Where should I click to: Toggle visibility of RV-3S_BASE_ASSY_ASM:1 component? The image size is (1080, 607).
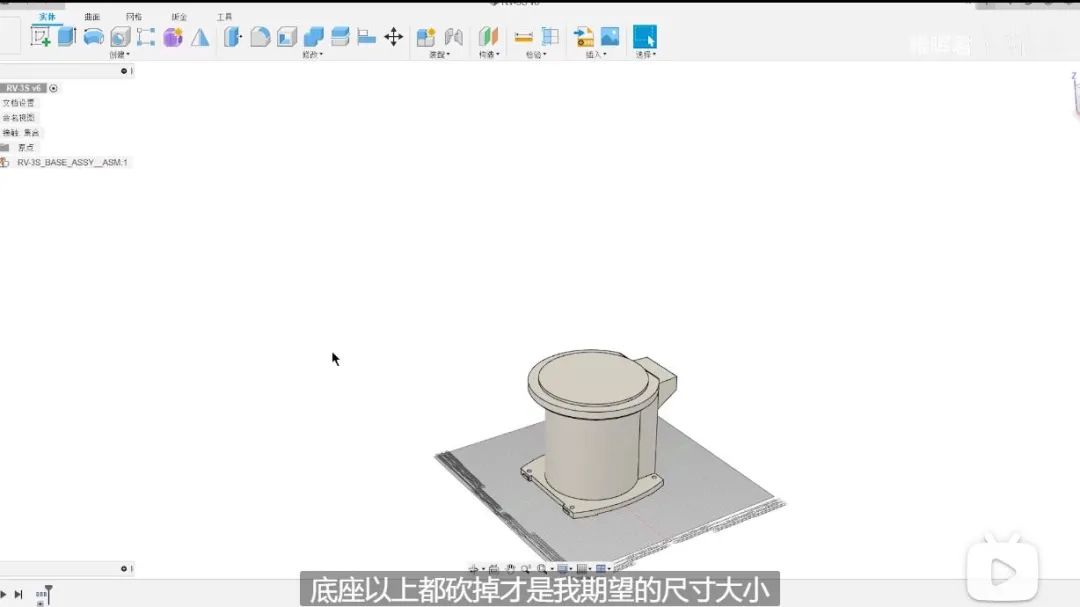5,161
